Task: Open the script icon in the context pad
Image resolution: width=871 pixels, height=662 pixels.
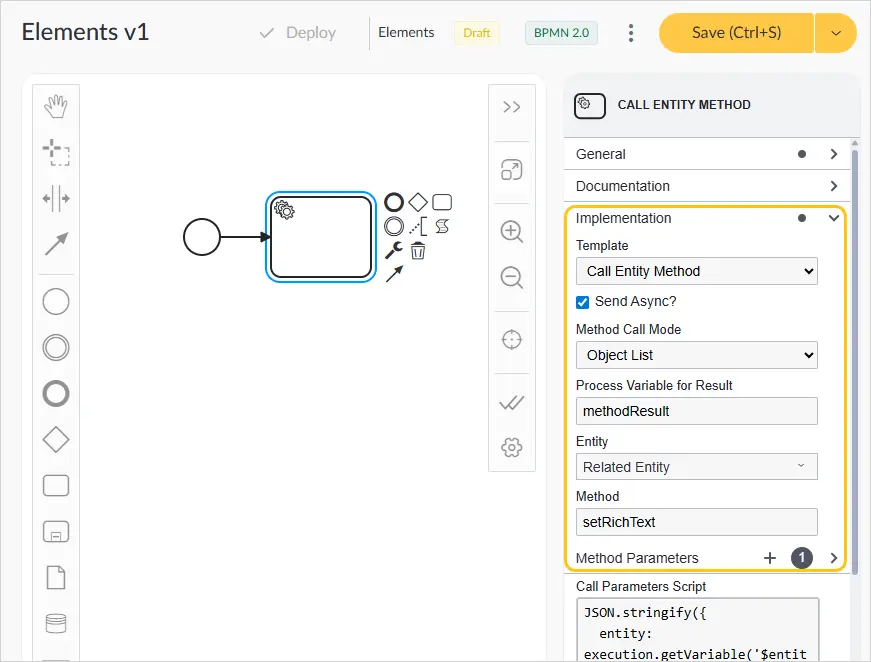Action: pyautogui.click(x=442, y=227)
